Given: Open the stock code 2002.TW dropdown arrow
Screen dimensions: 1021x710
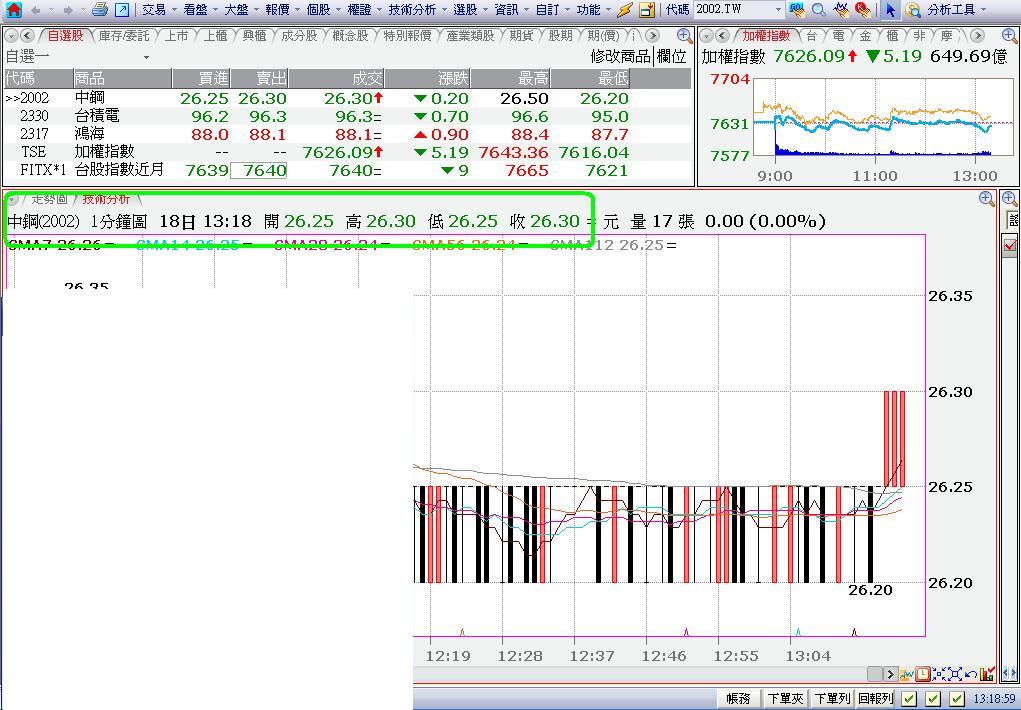Looking at the screenshot, I should coord(778,10).
